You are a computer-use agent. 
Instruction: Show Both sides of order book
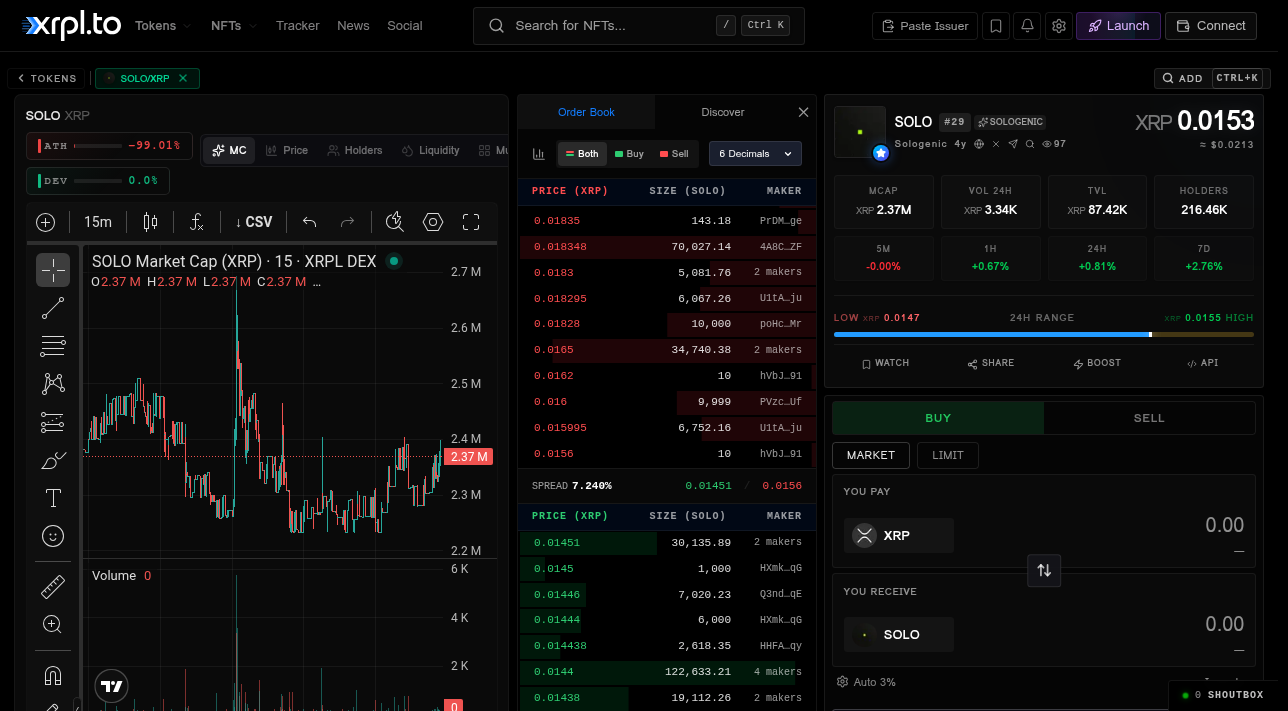[x=582, y=154]
